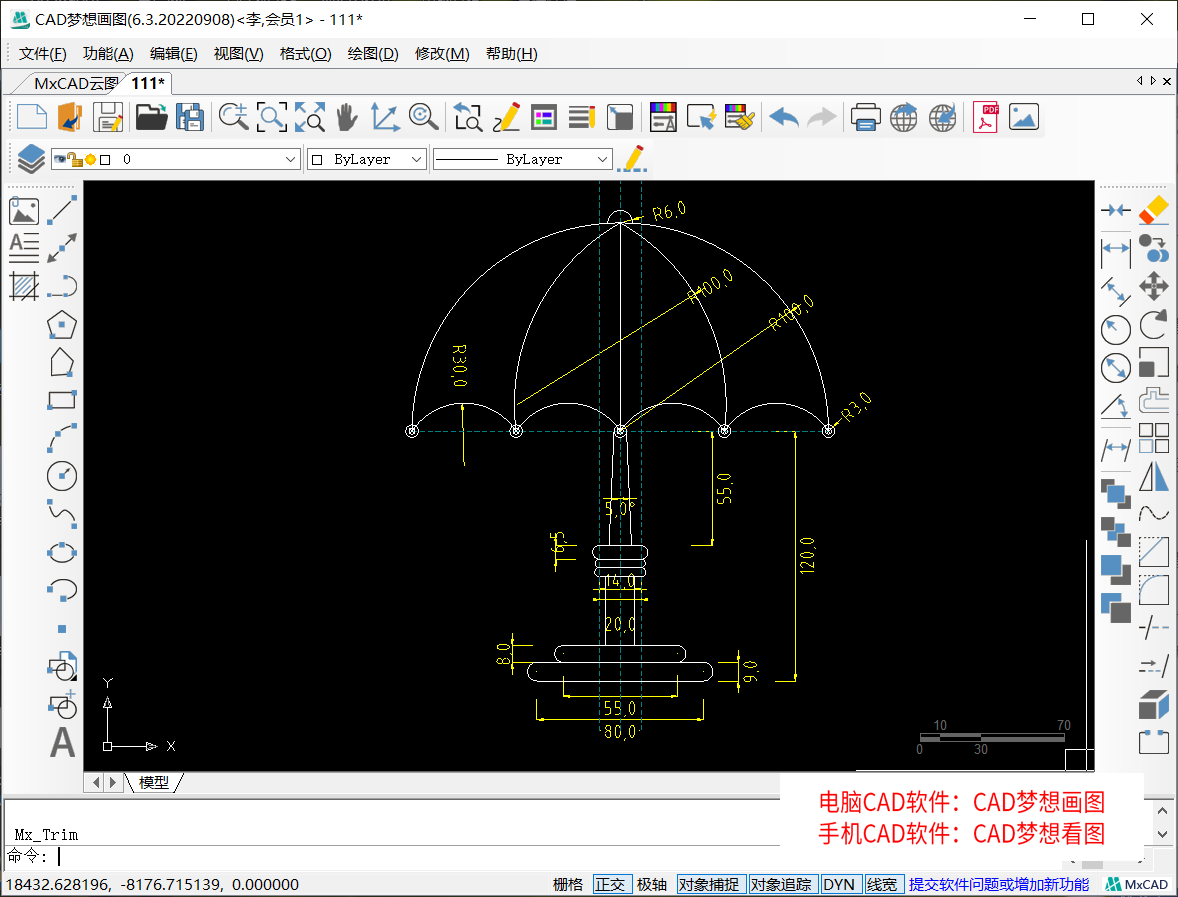Select the Ellipse drawing tool
1178x897 pixels.
click(x=62, y=552)
